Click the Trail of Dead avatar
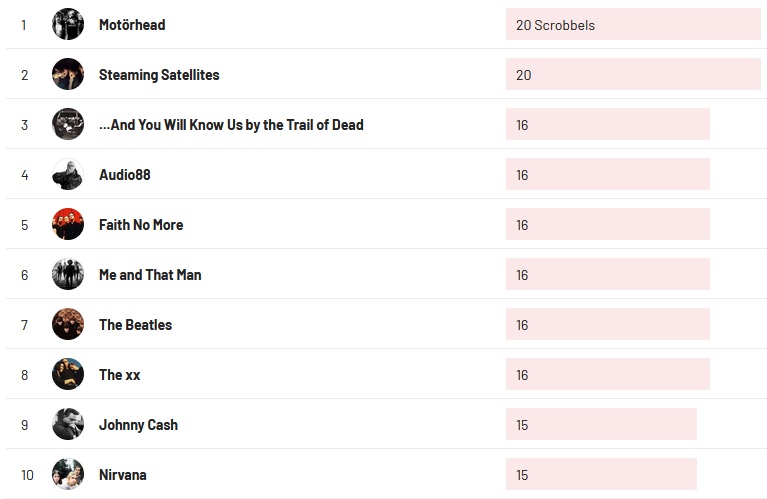The image size is (767, 499). click(68, 124)
